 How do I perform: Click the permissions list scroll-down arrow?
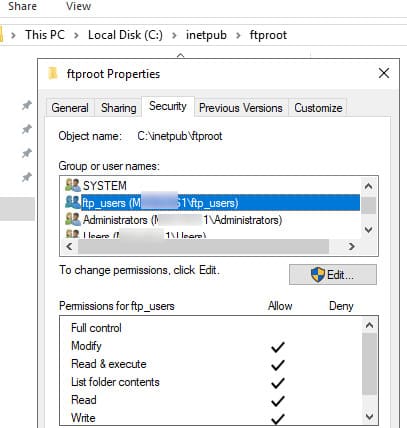[x=369, y=416]
